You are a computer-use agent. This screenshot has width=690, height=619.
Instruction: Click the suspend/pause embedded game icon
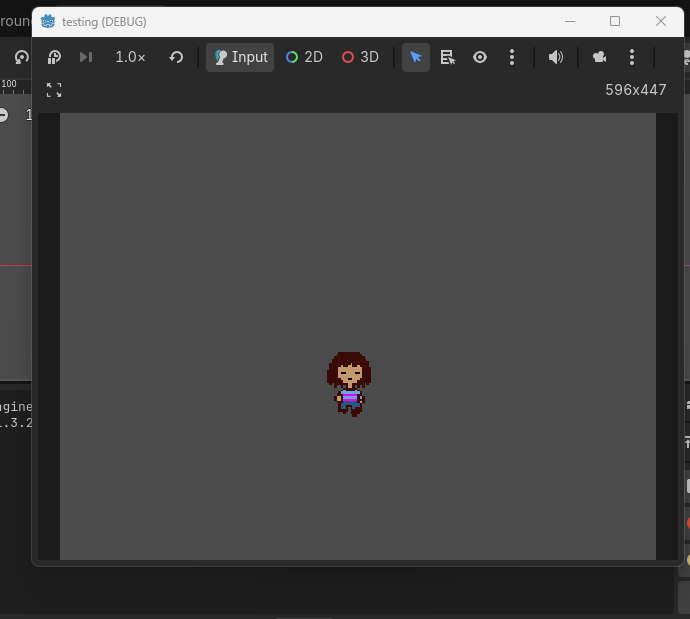pos(54,57)
